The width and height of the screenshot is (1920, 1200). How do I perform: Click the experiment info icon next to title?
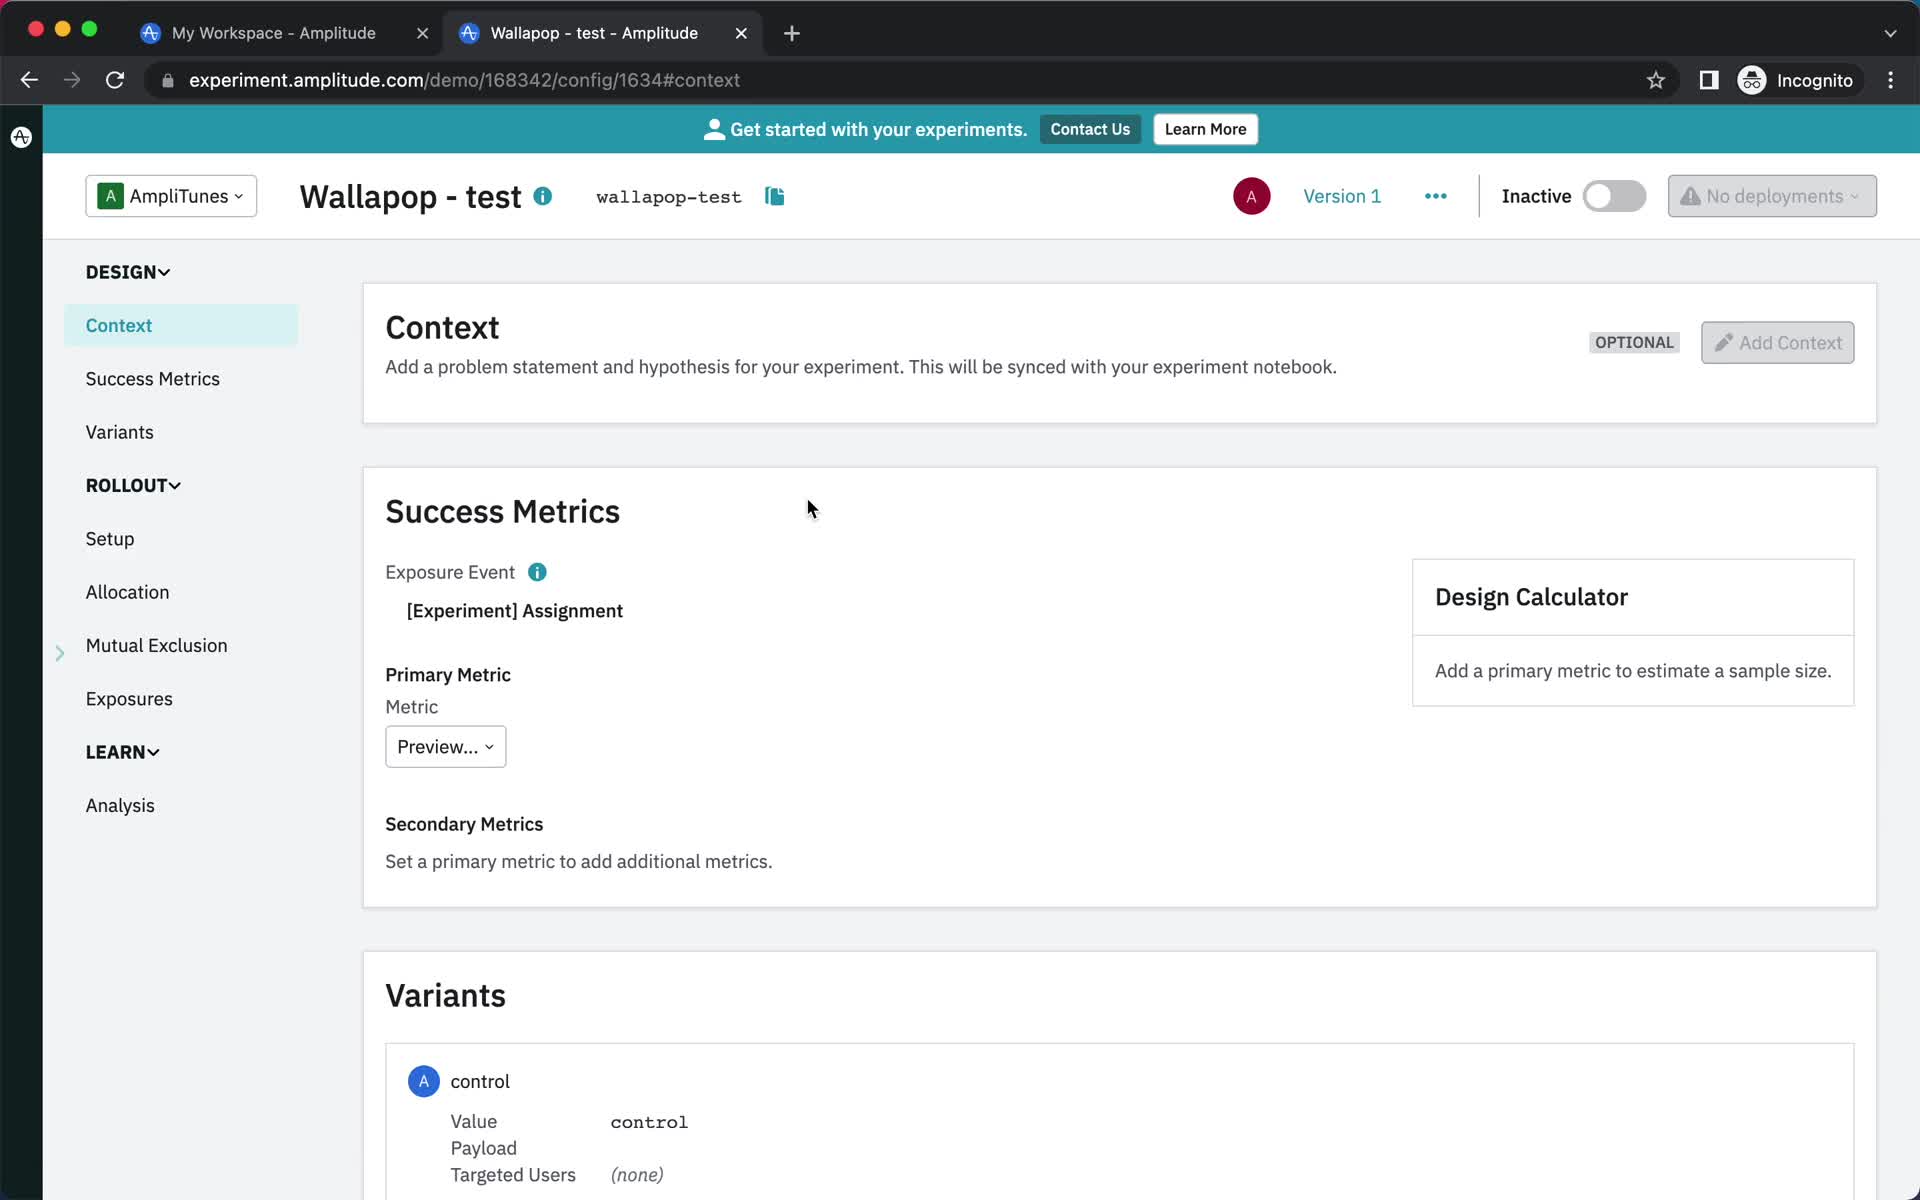tap(543, 195)
